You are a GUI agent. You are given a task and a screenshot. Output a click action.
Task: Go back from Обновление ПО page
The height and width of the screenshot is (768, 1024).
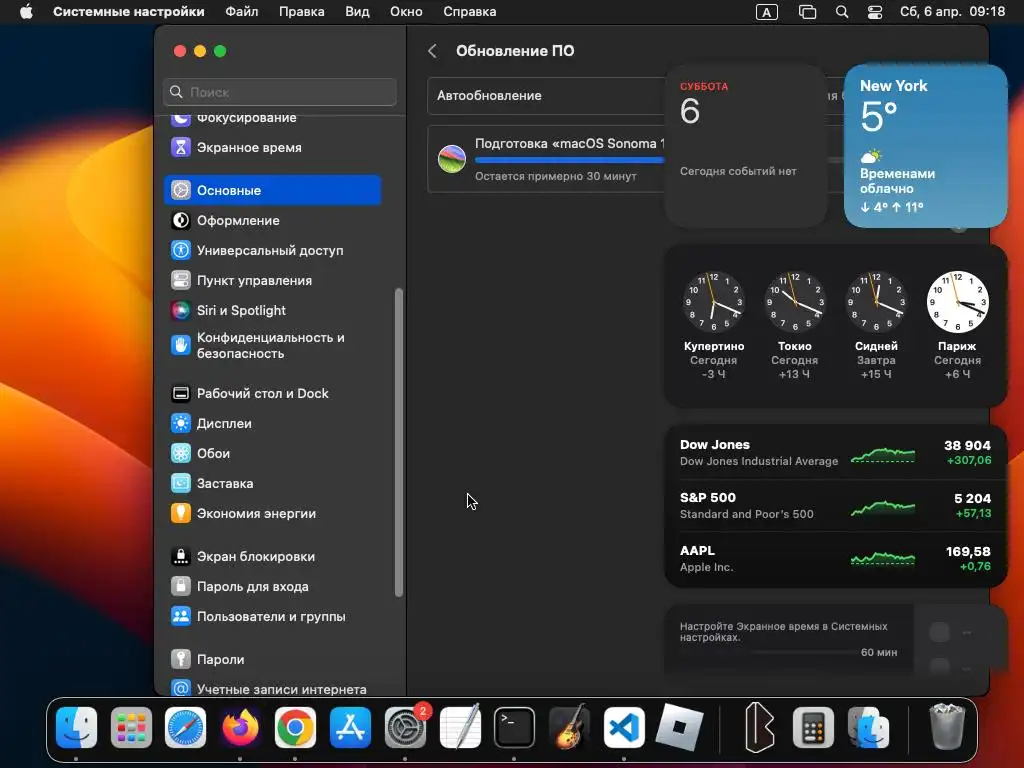432,51
